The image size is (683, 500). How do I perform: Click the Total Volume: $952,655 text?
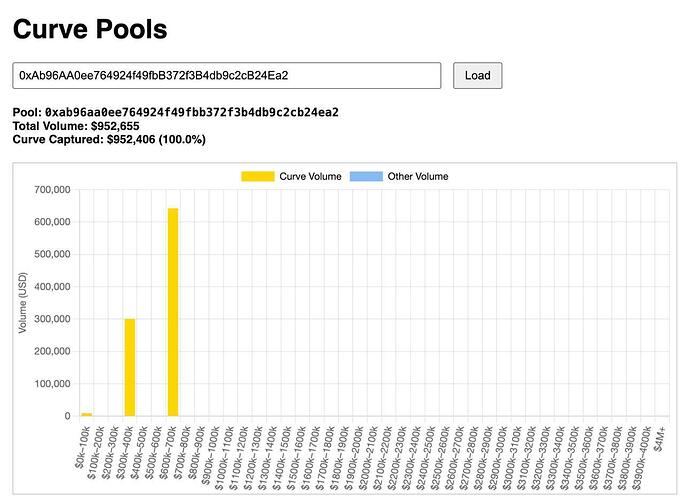click(x=76, y=126)
